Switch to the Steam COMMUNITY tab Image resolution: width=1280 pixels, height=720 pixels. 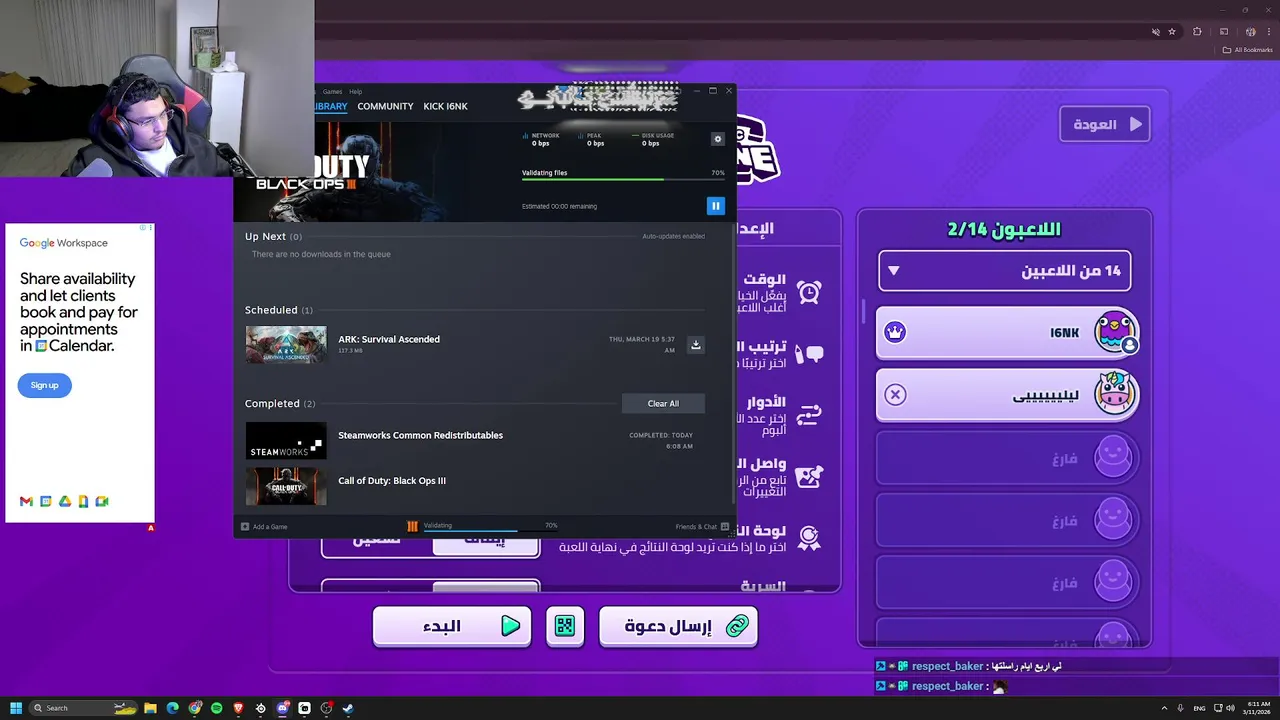coord(385,106)
